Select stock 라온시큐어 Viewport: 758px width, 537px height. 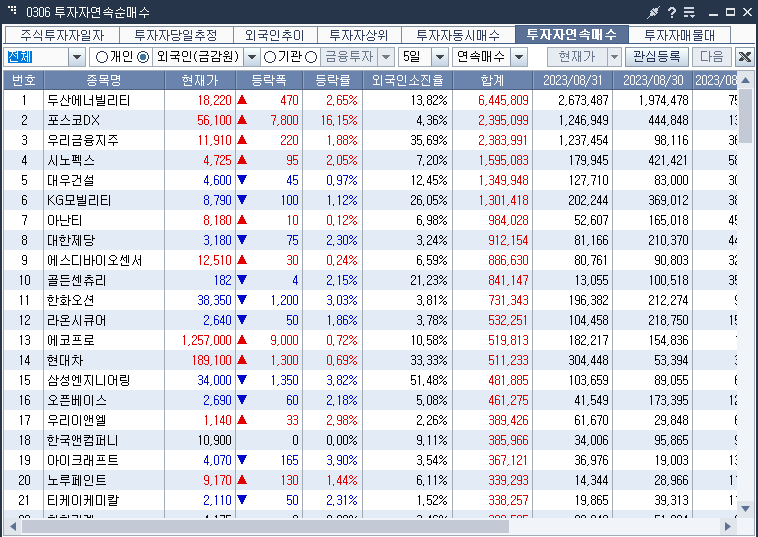76,320
